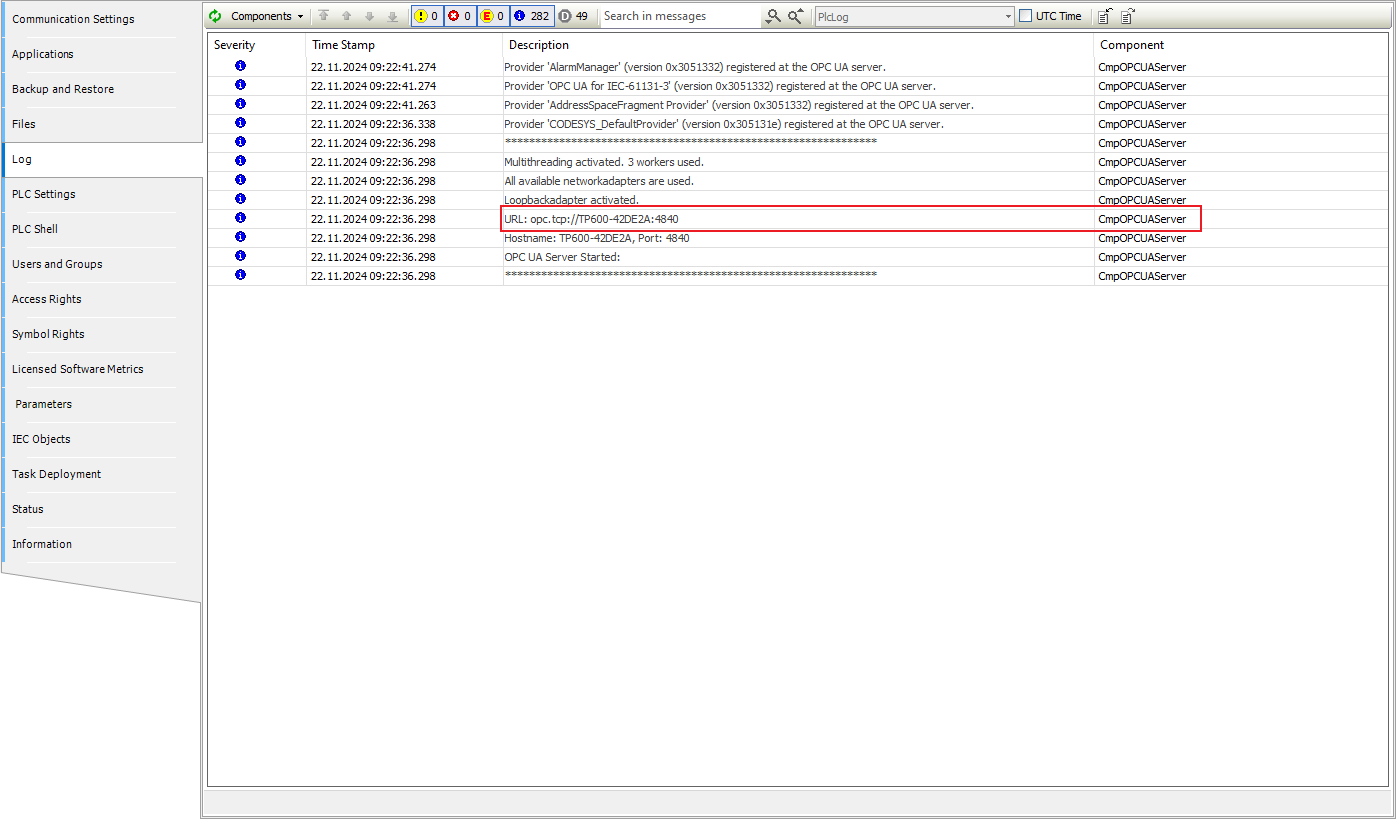This screenshot has height=819, width=1396.
Task: Open the Communication Settings tab
Action: [72, 19]
